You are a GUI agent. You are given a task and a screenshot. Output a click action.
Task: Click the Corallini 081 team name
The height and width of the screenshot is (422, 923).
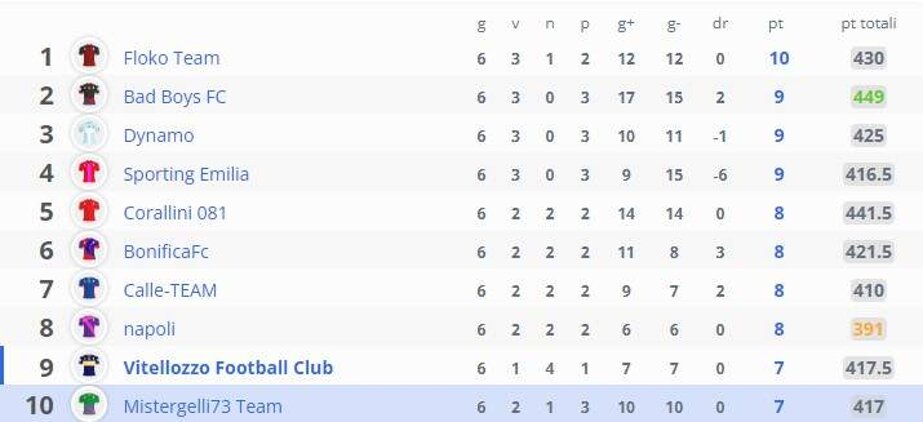tap(175, 213)
